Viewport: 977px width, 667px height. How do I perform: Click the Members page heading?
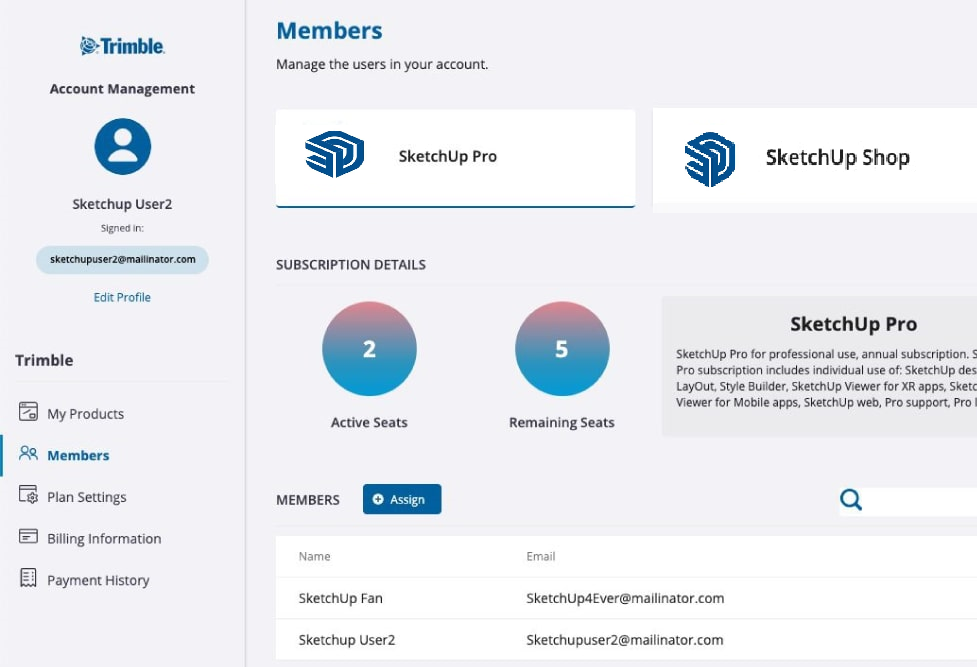click(x=330, y=31)
